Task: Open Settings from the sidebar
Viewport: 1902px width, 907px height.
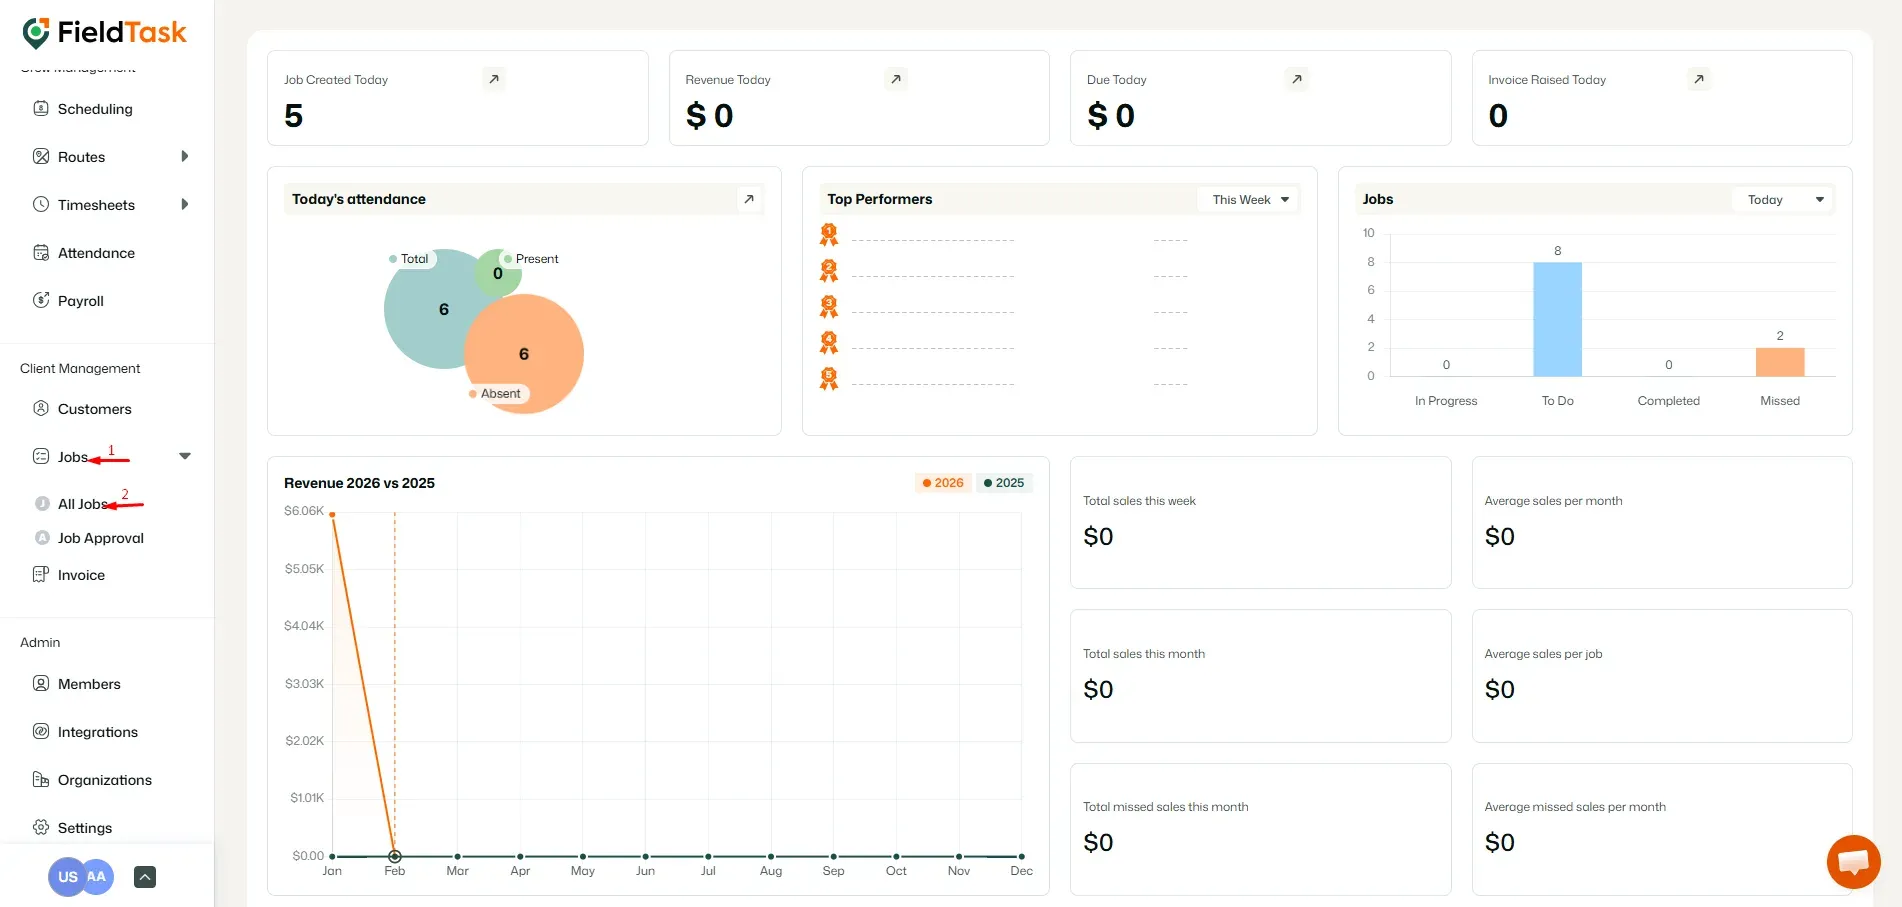Action: click(85, 827)
